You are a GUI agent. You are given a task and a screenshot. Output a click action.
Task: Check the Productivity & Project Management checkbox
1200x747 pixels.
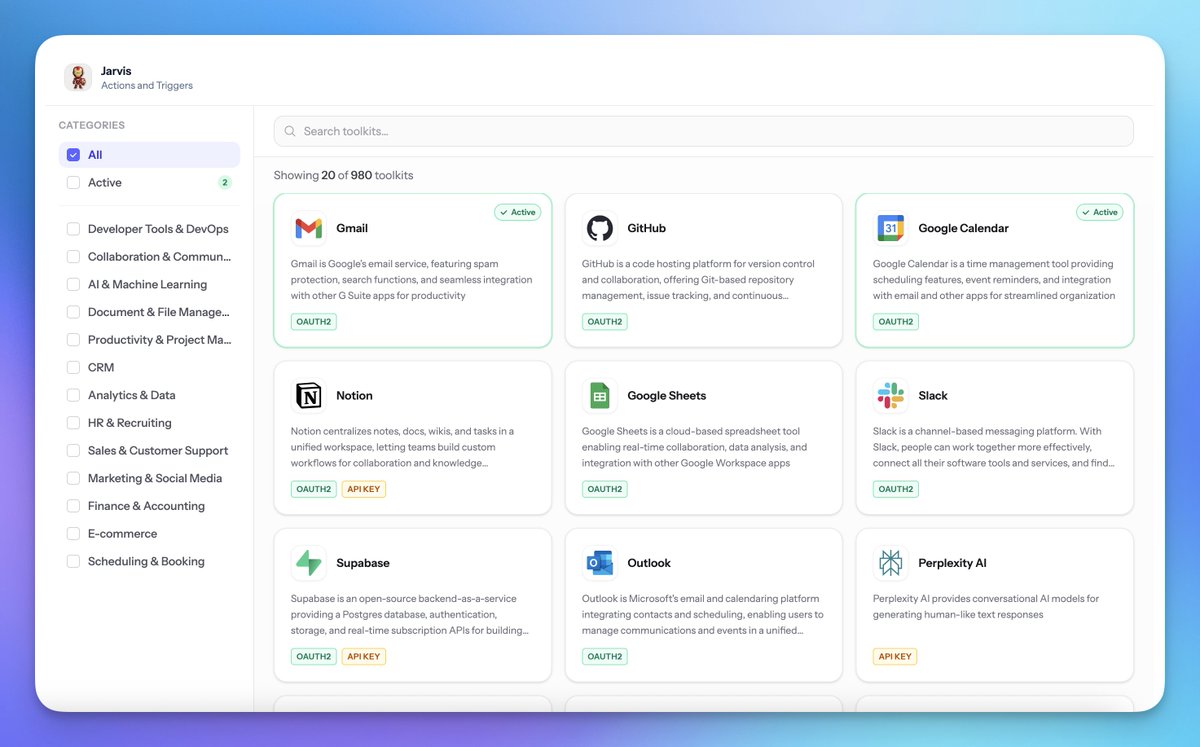[x=73, y=340]
